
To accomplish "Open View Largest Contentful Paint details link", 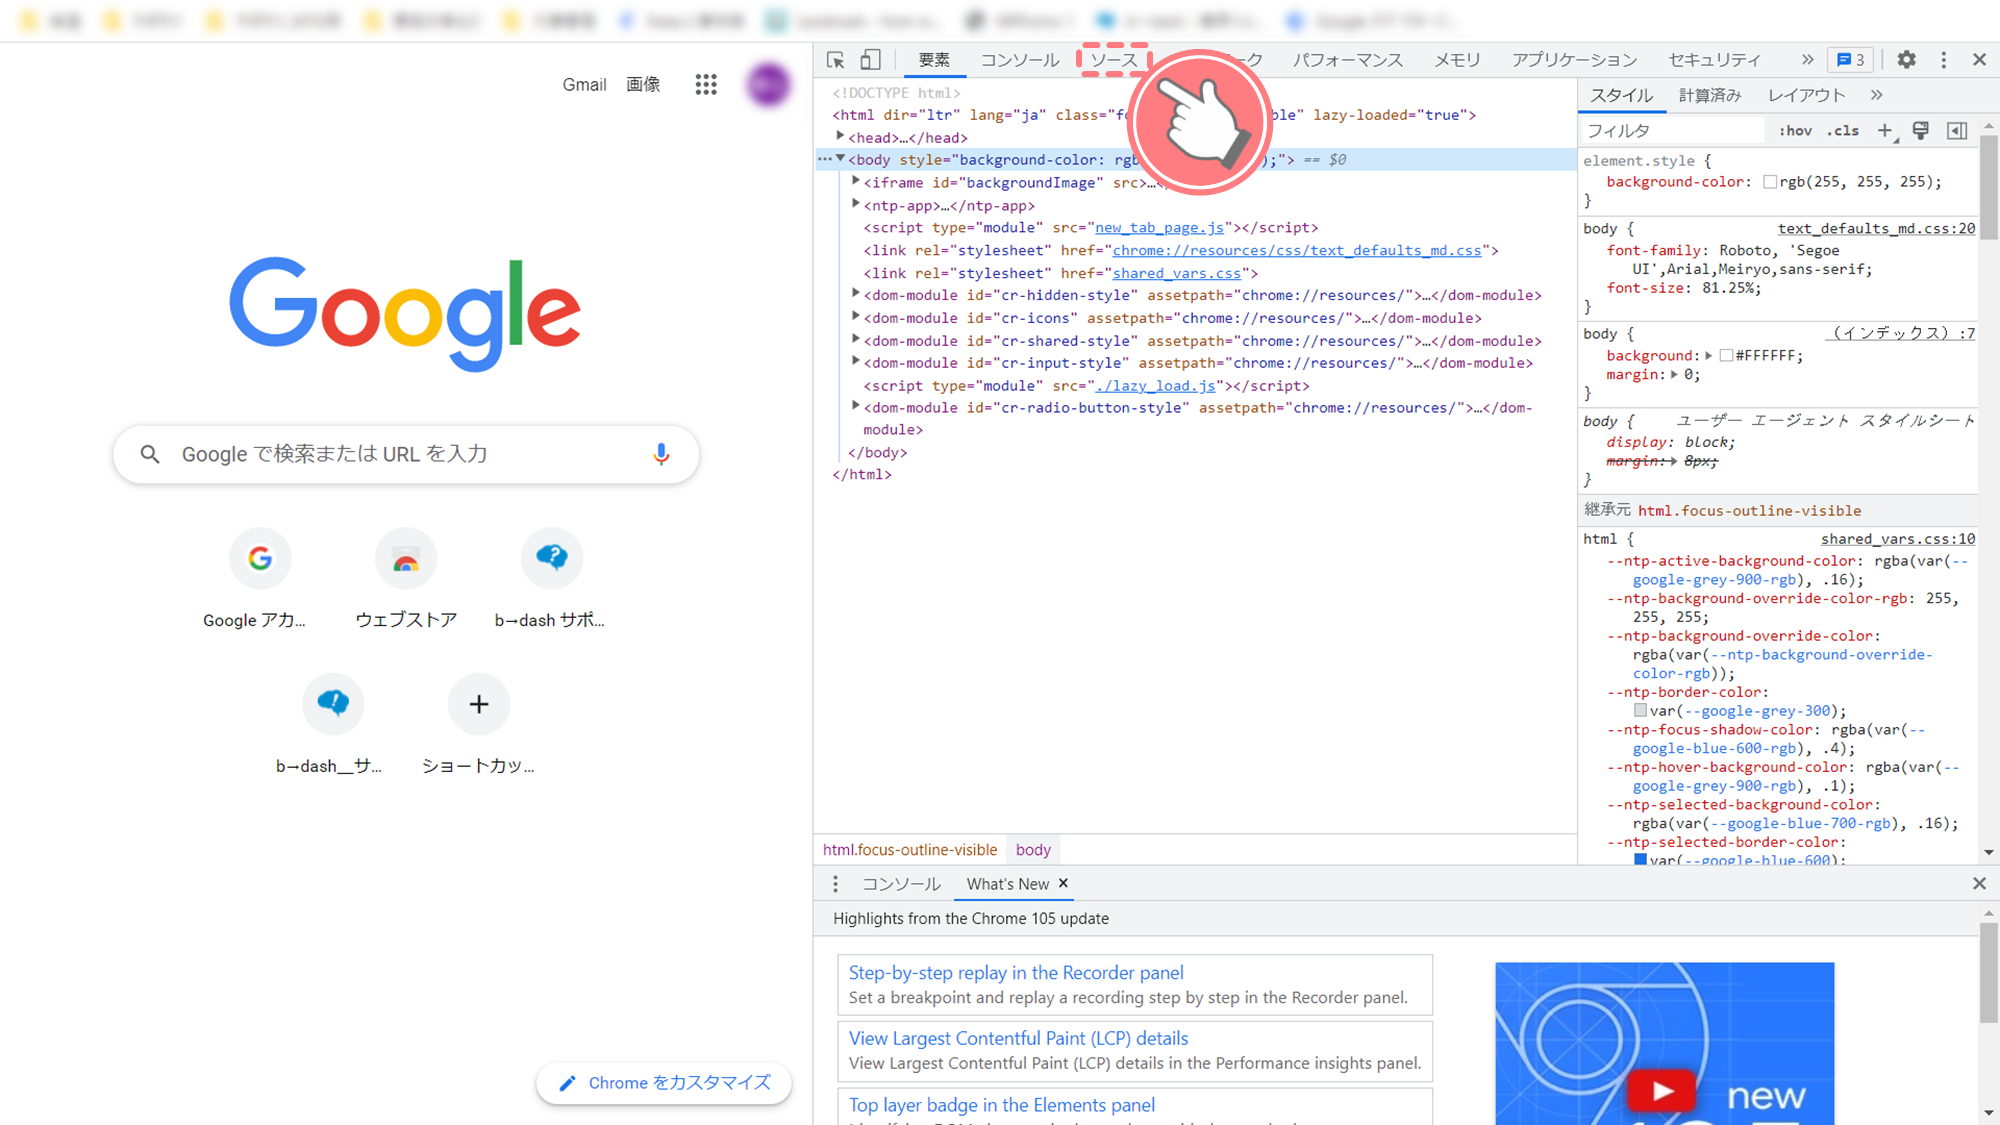I will [1018, 1039].
